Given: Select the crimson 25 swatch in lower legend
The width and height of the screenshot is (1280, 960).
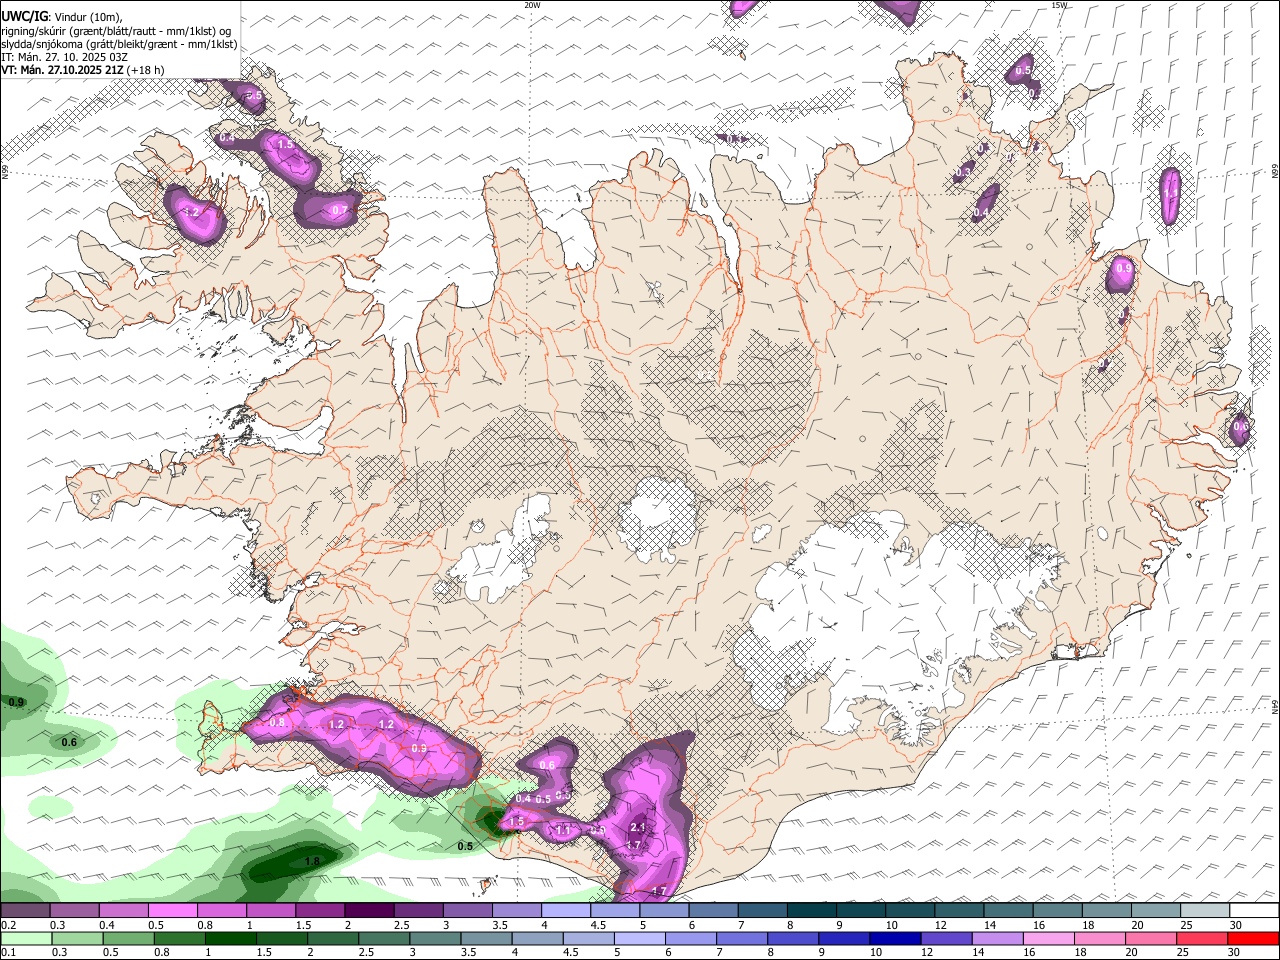Looking at the screenshot, I should [1201, 939].
